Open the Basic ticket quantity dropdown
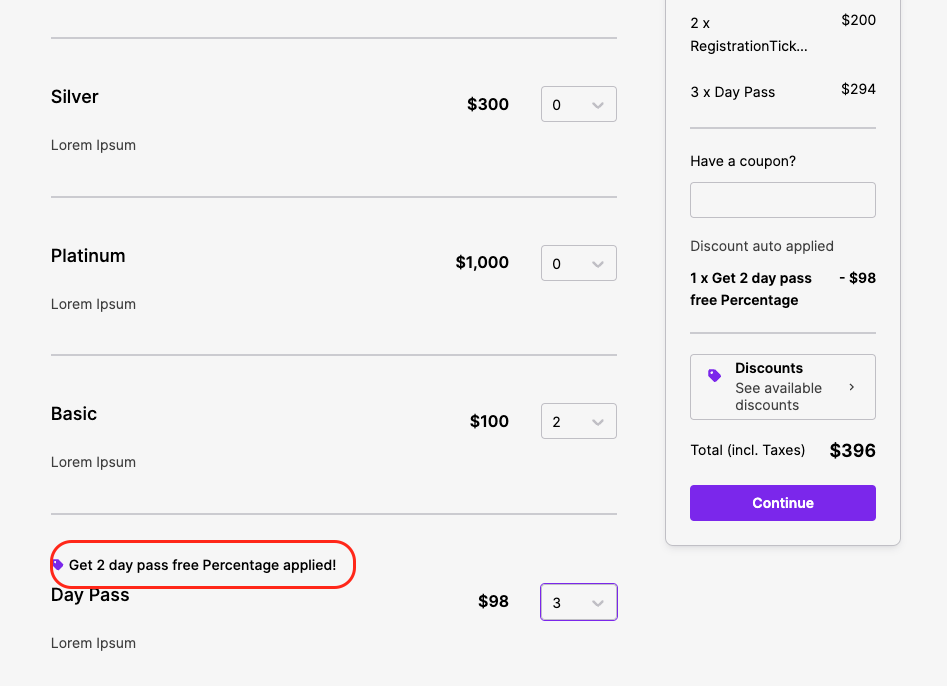The height and width of the screenshot is (686, 947). point(578,422)
